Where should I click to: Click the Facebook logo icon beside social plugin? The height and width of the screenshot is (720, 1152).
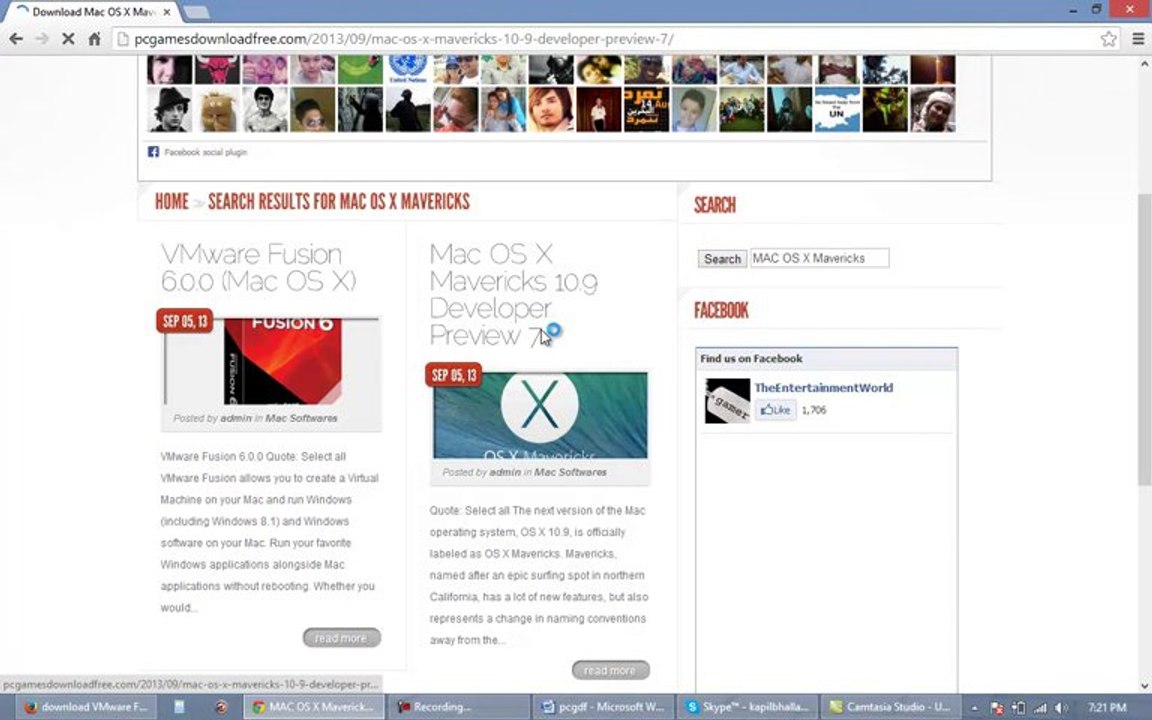click(x=153, y=152)
